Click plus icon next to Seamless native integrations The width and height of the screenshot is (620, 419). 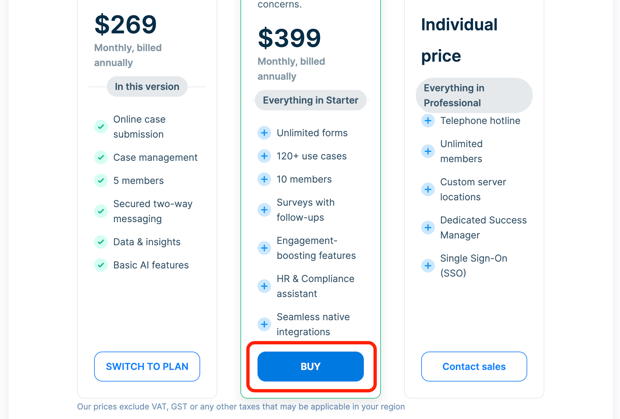(x=264, y=324)
